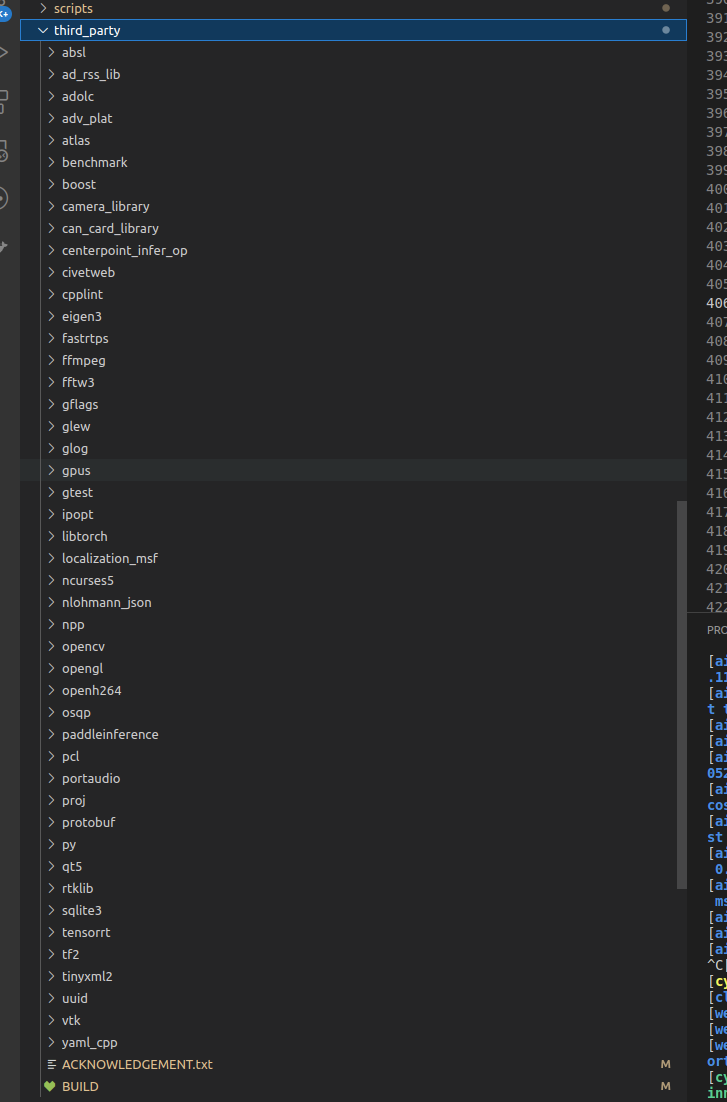Image resolution: width=727 pixels, height=1102 pixels.
Task: Click the text file icon beside ACKNOWLEDGEMENT.txt
Action: click(x=51, y=1064)
